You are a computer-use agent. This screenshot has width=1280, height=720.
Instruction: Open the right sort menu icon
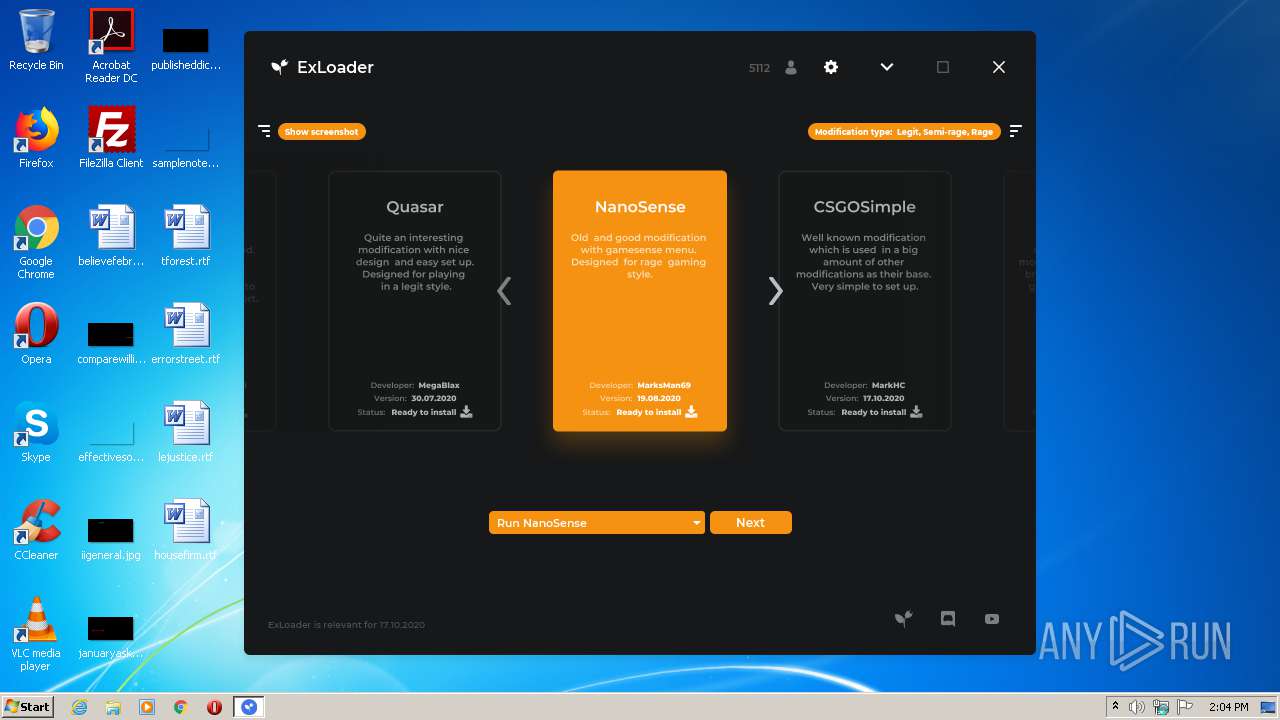tap(1016, 131)
